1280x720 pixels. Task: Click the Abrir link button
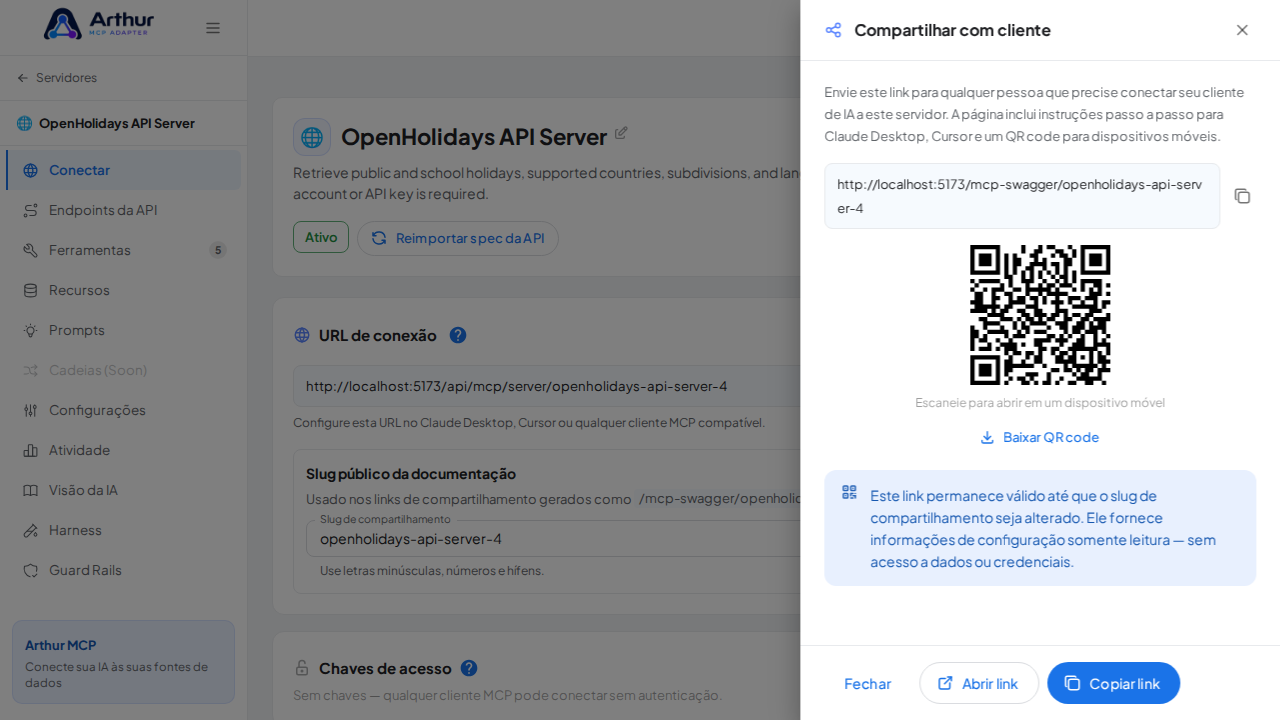point(979,683)
